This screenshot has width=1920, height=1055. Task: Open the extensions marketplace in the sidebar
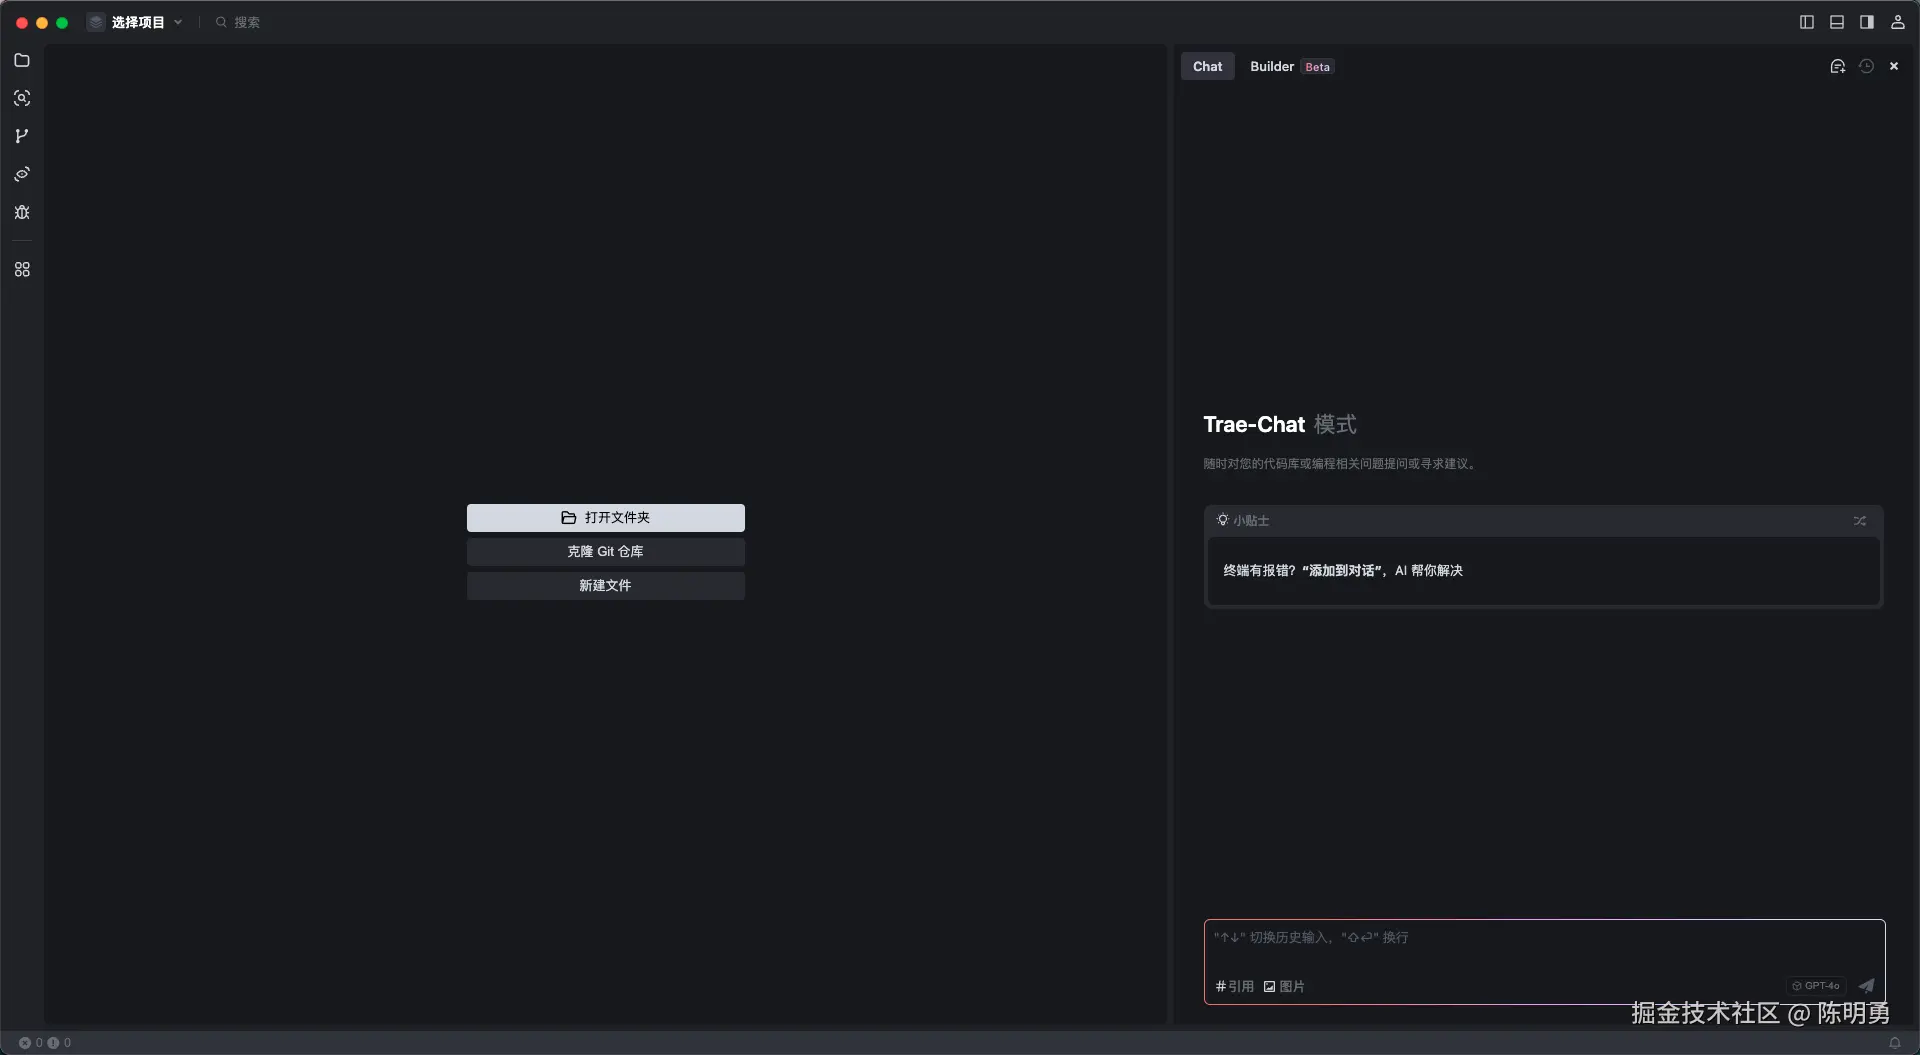(22, 270)
